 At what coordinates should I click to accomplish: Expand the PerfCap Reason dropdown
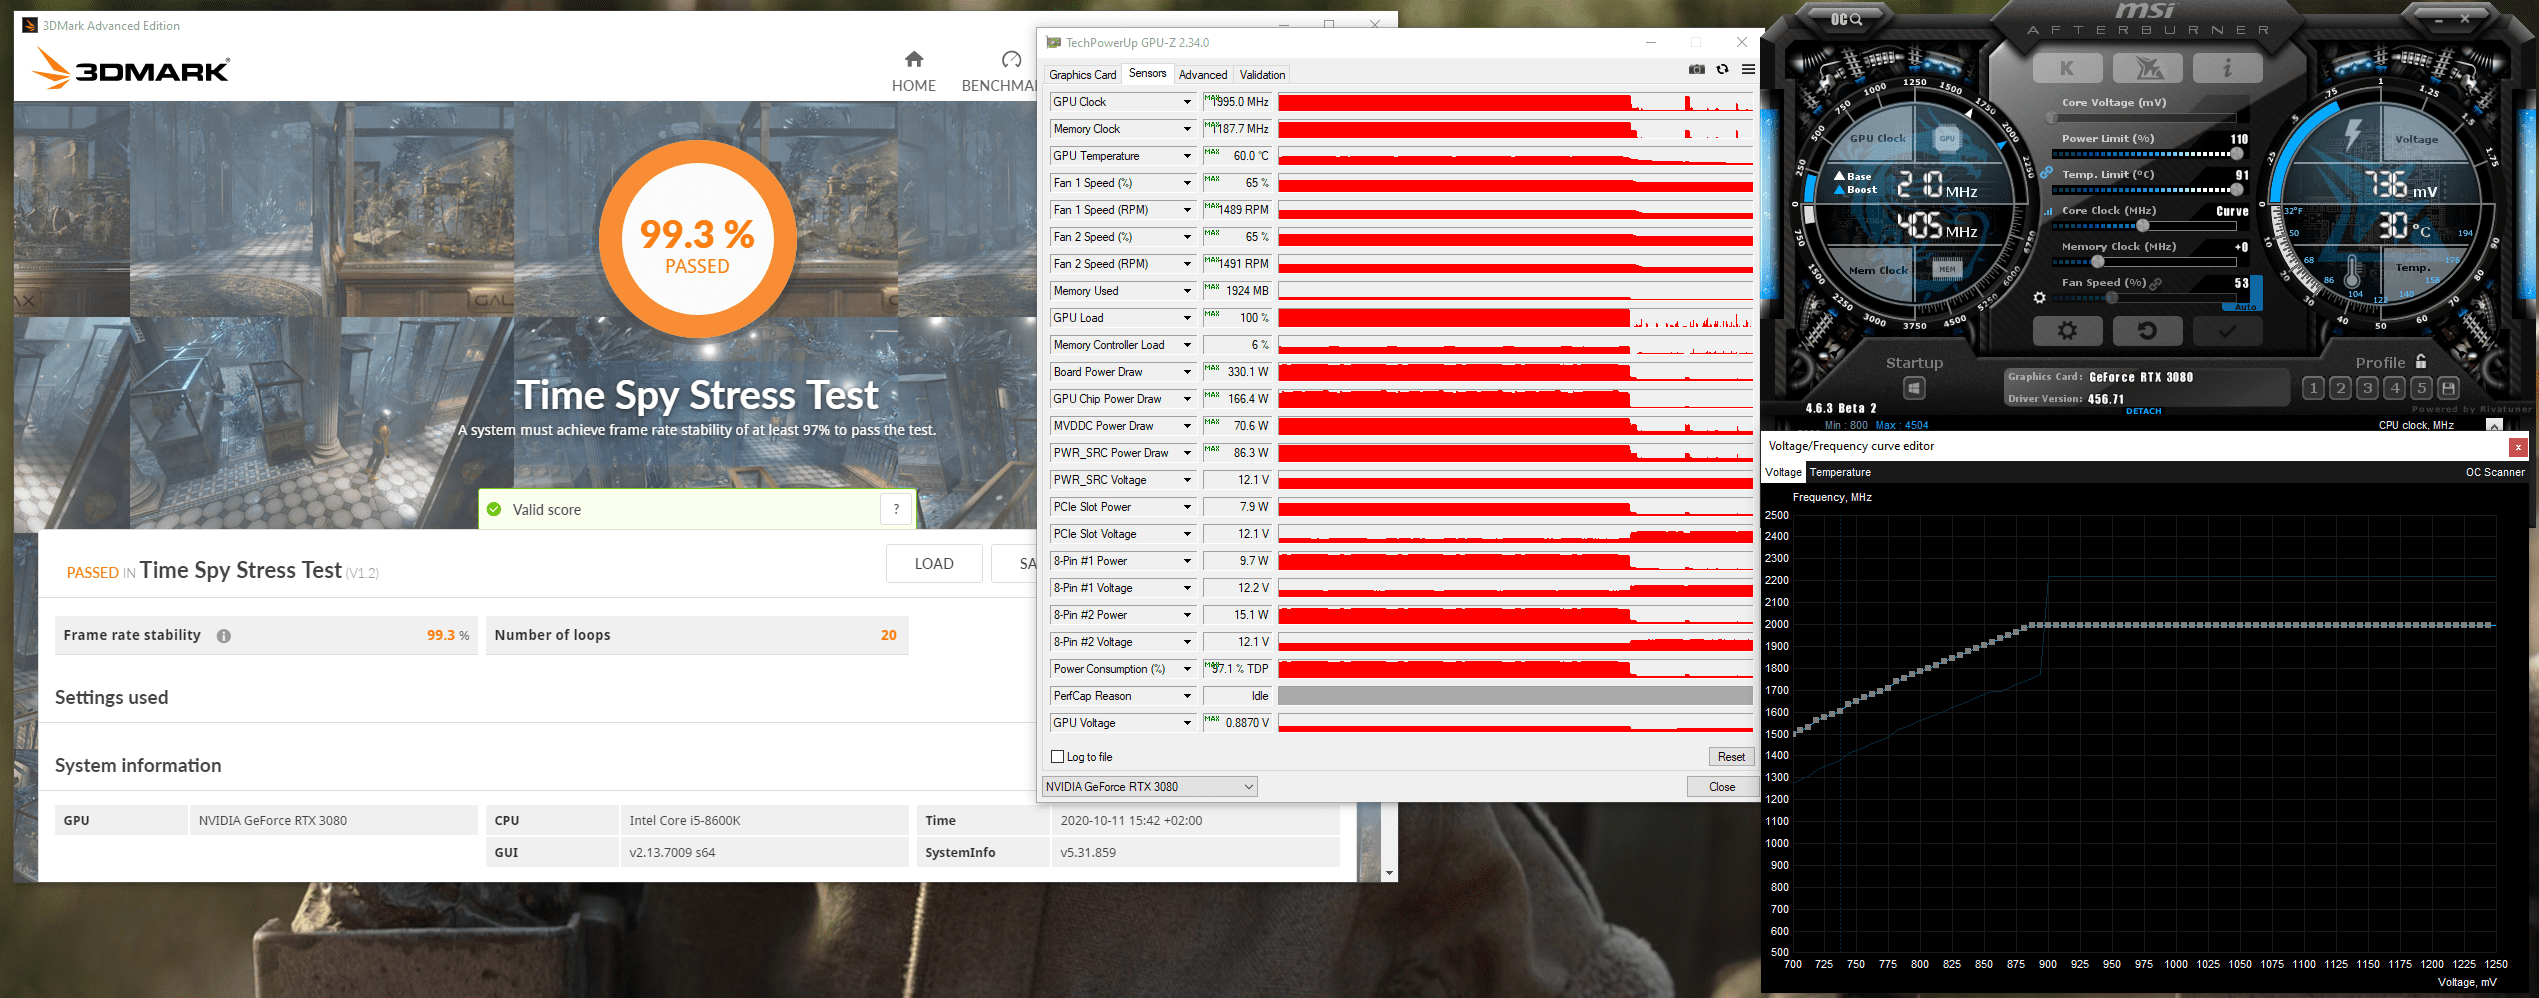click(1187, 696)
